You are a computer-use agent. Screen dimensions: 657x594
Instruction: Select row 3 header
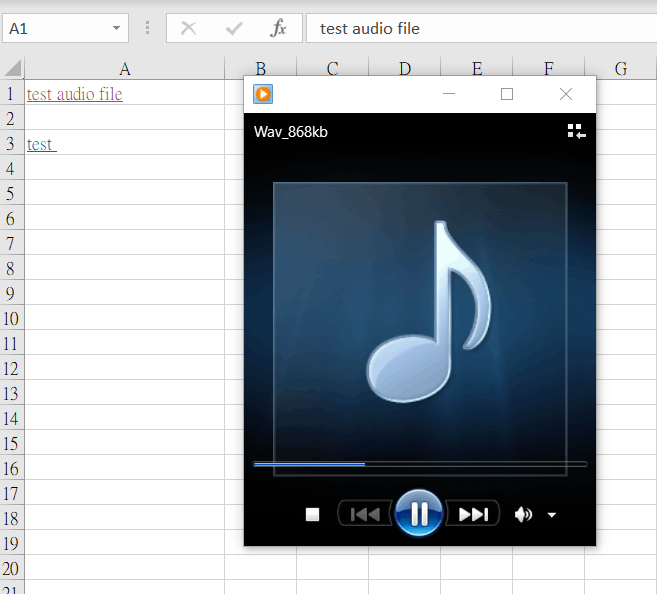click(12, 142)
